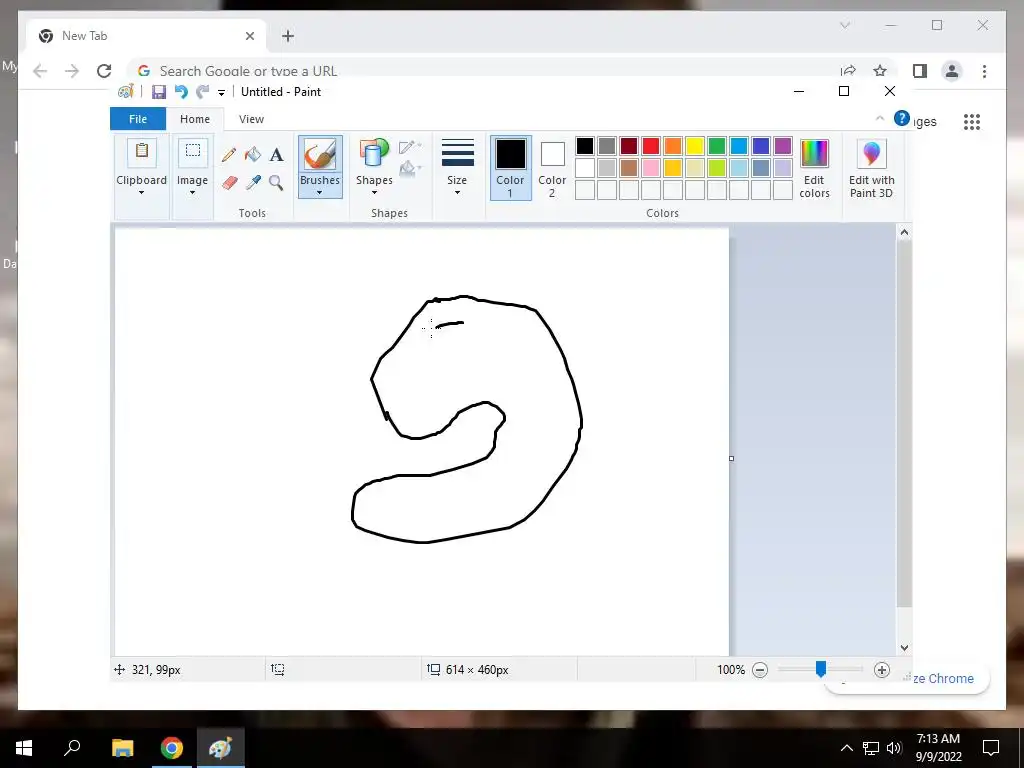Click the zoom out minus button
The width and height of the screenshot is (1024, 768).
760,670
